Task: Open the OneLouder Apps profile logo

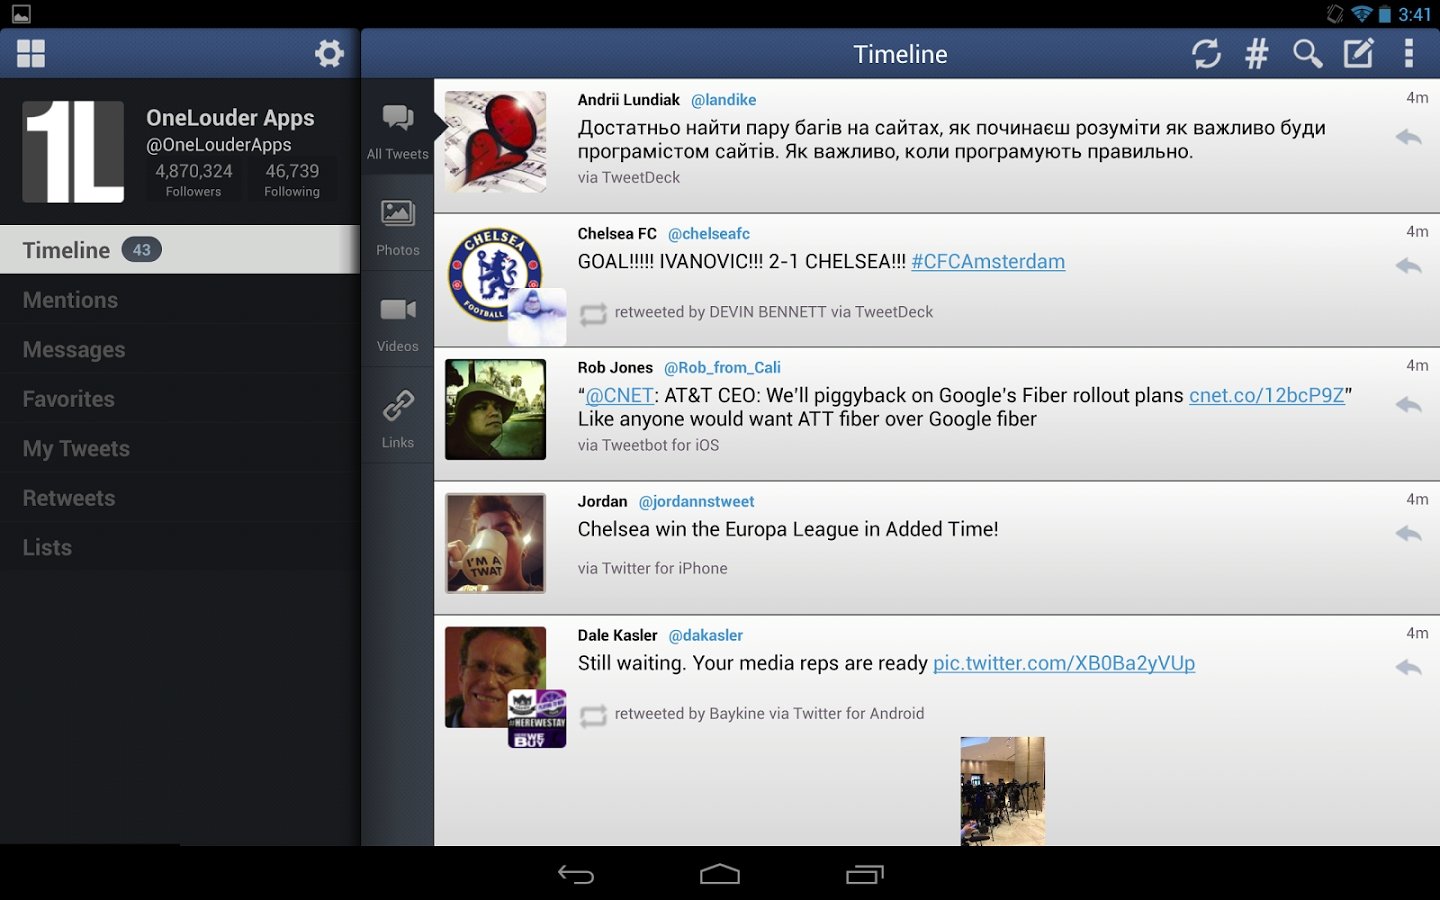Action: pos(73,151)
